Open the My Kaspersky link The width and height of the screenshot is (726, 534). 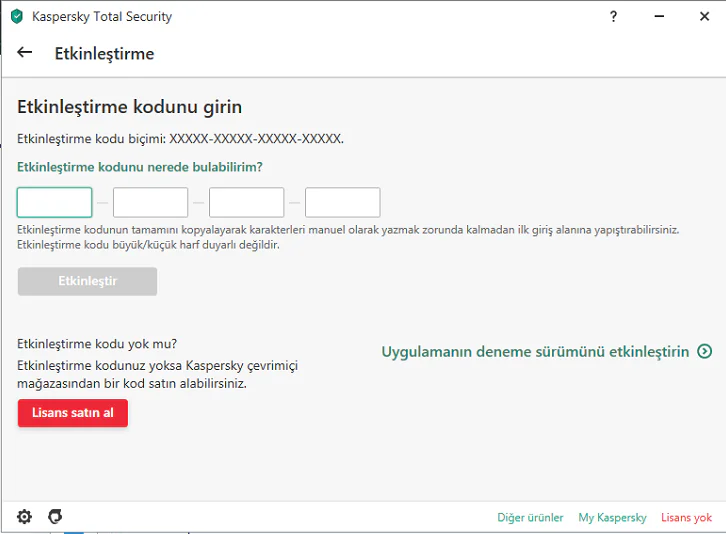612,517
